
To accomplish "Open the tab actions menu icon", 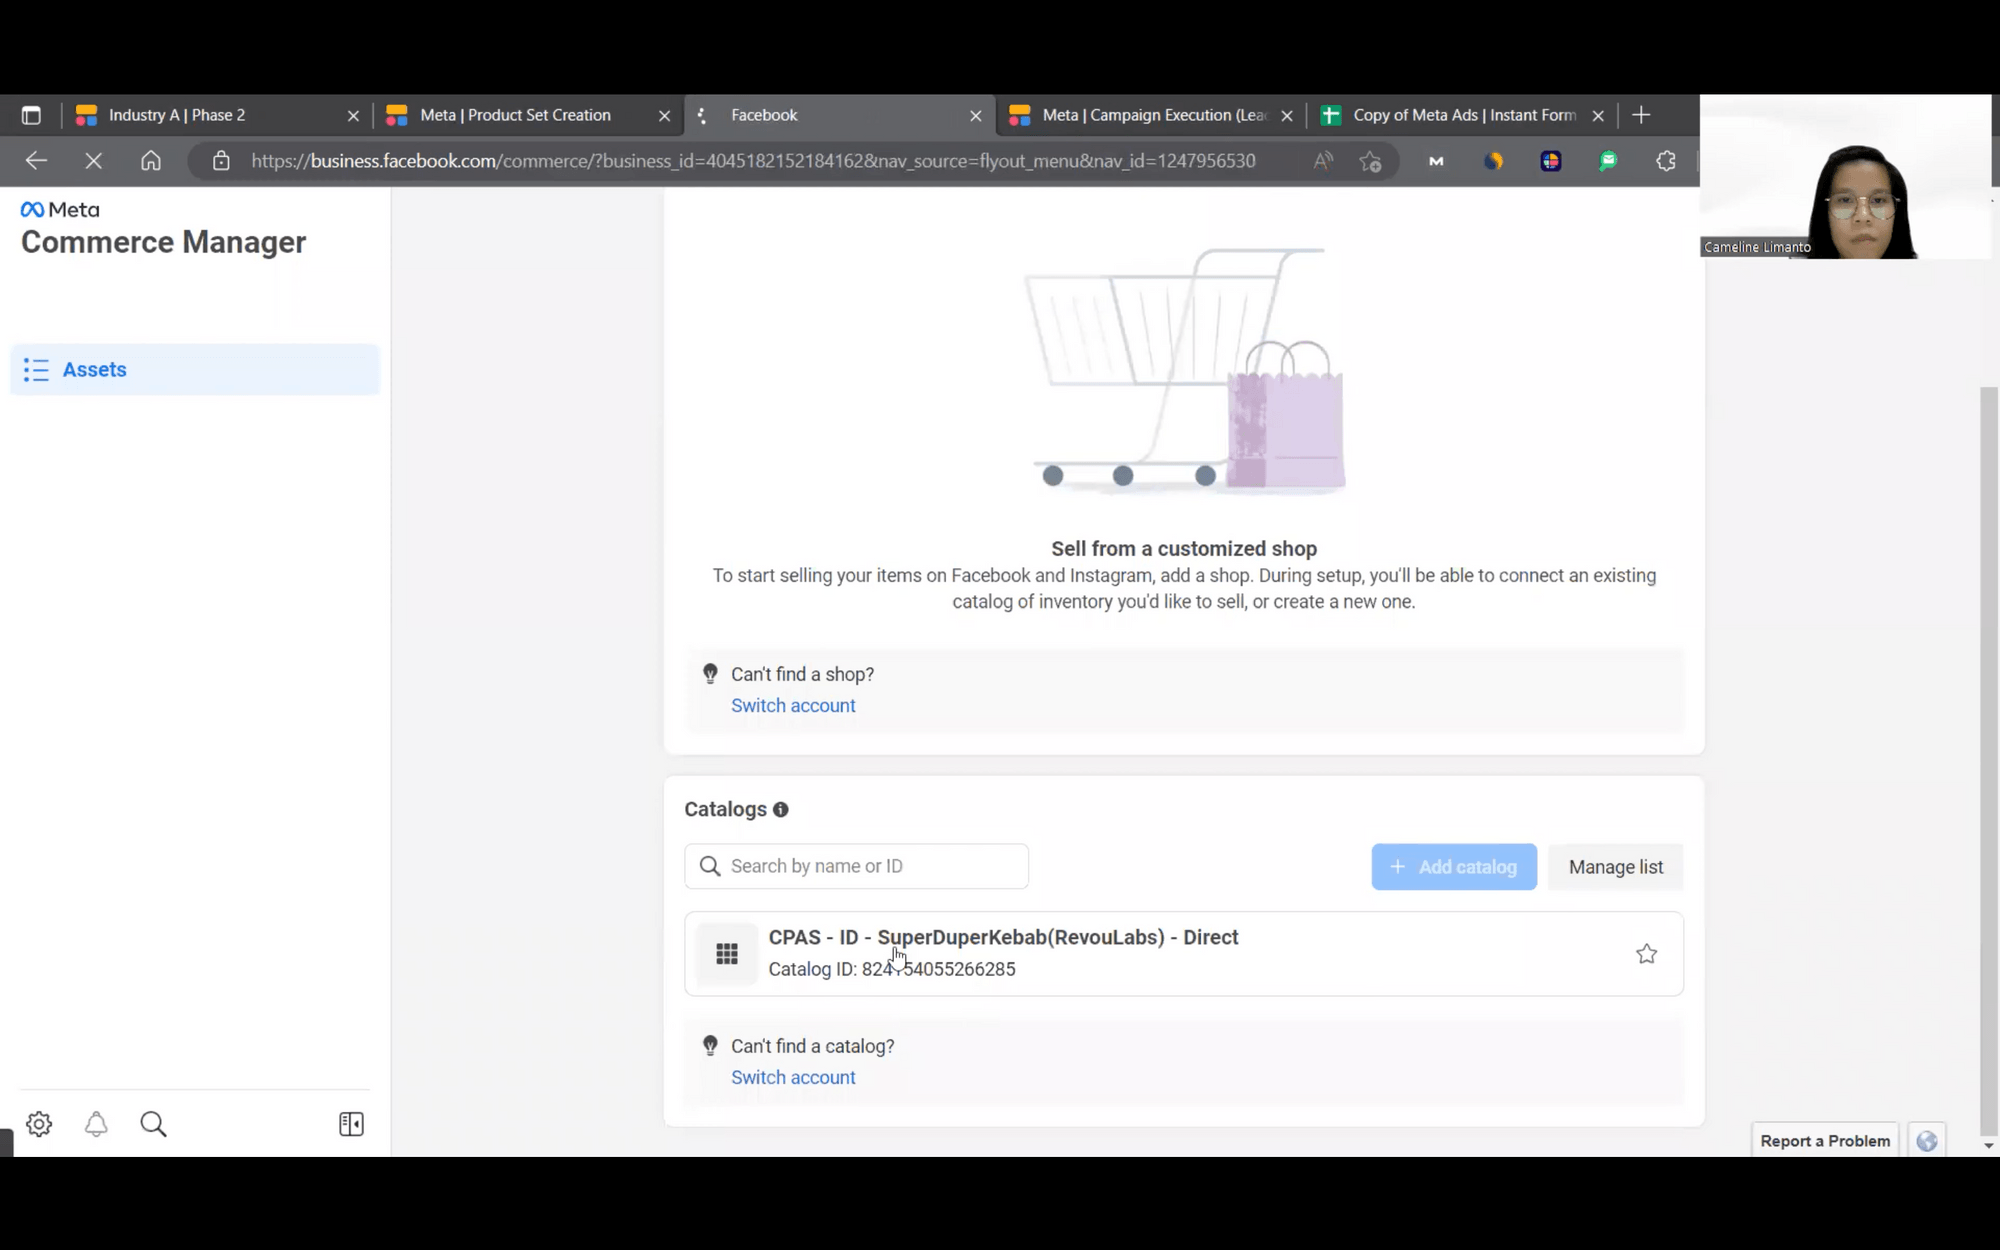I will 31,115.
